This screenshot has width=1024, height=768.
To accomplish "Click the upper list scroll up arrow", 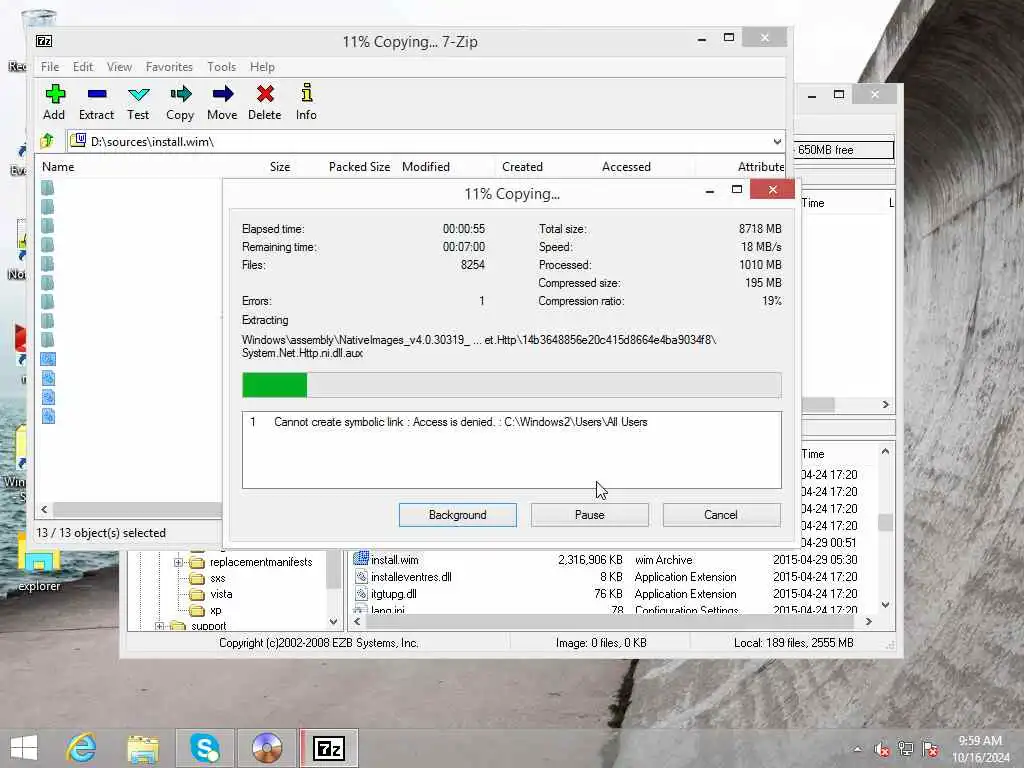I will (886, 451).
